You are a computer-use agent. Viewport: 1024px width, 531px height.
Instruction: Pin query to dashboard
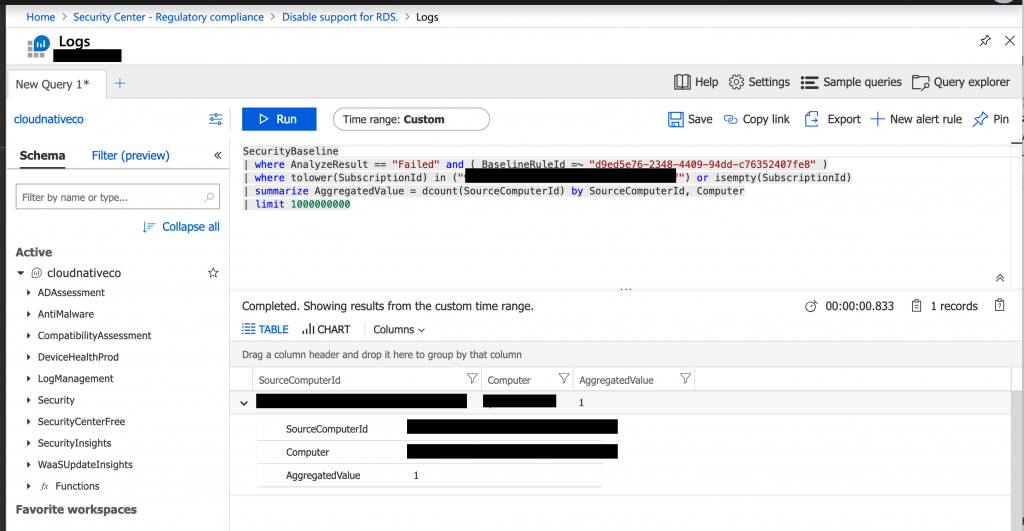coord(991,119)
